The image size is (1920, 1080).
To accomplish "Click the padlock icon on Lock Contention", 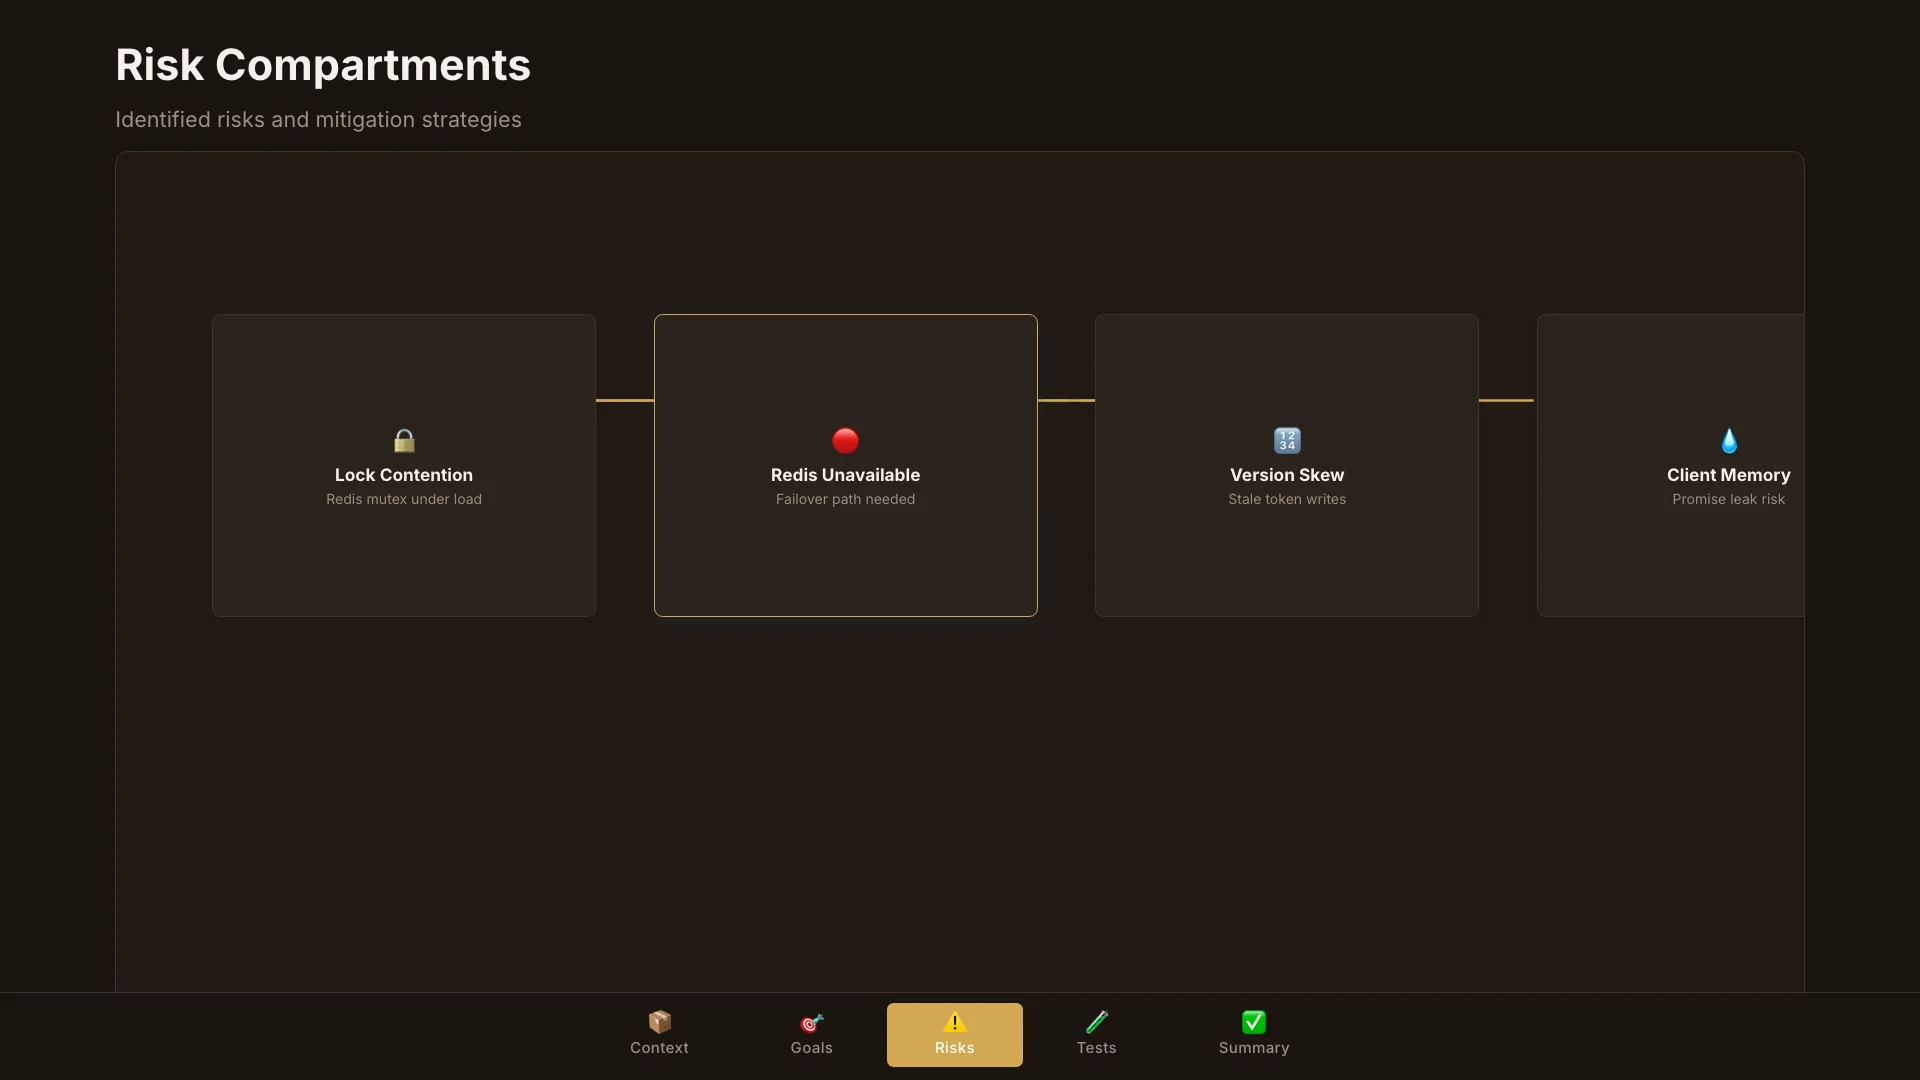I will pos(404,441).
